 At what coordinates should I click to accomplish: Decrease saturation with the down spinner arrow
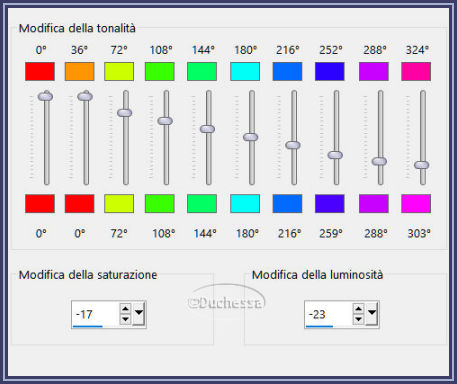click(125, 319)
